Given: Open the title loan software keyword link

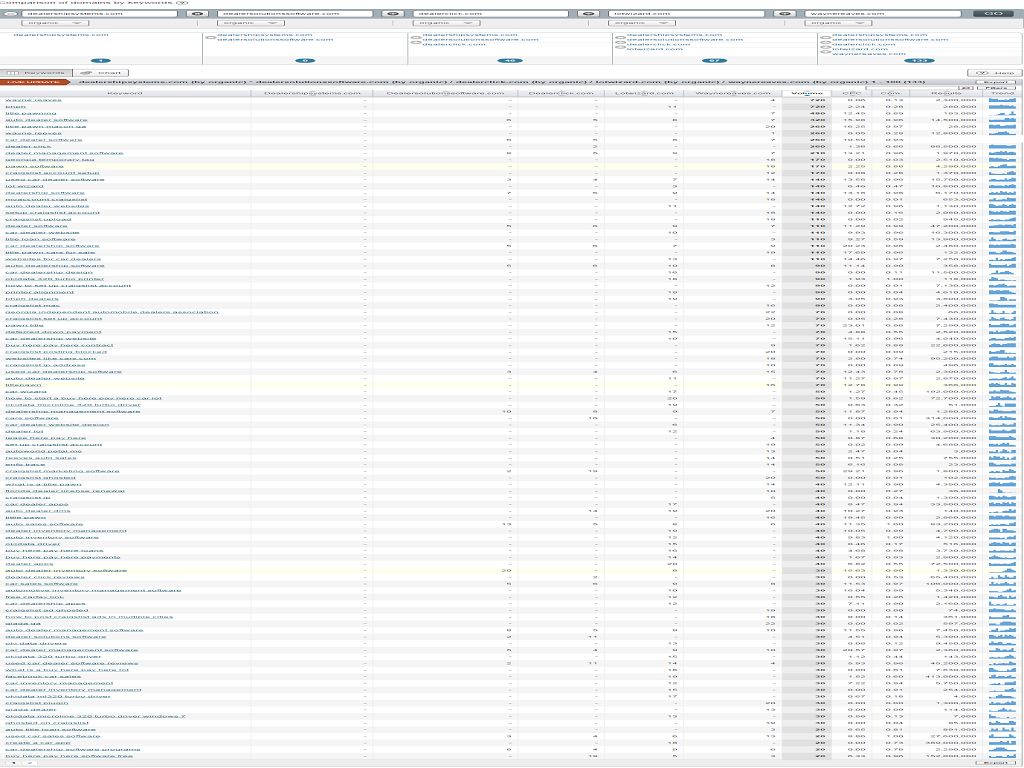Looking at the screenshot, I should 40,239.
